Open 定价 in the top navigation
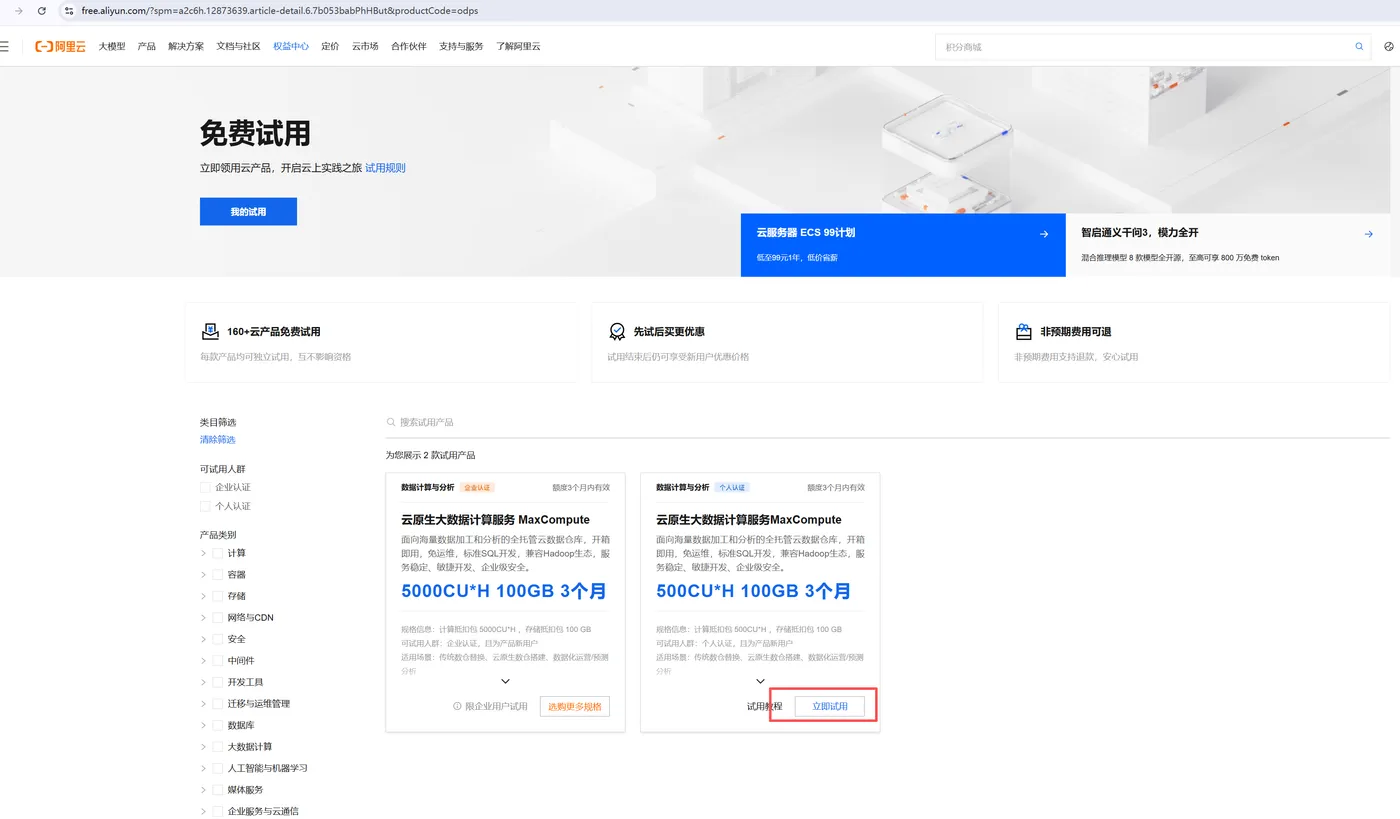This screenshot has height=819, width=1400. 330,46
